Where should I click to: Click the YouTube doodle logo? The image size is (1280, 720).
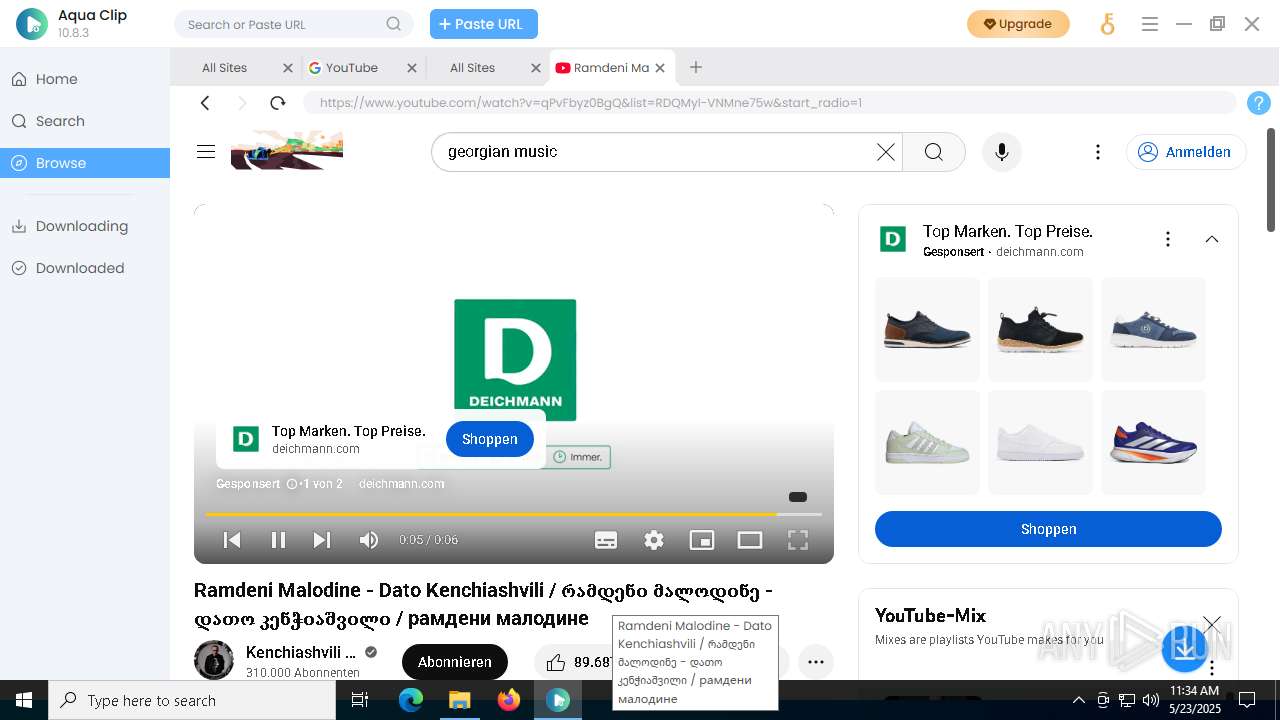coord(287,151)
